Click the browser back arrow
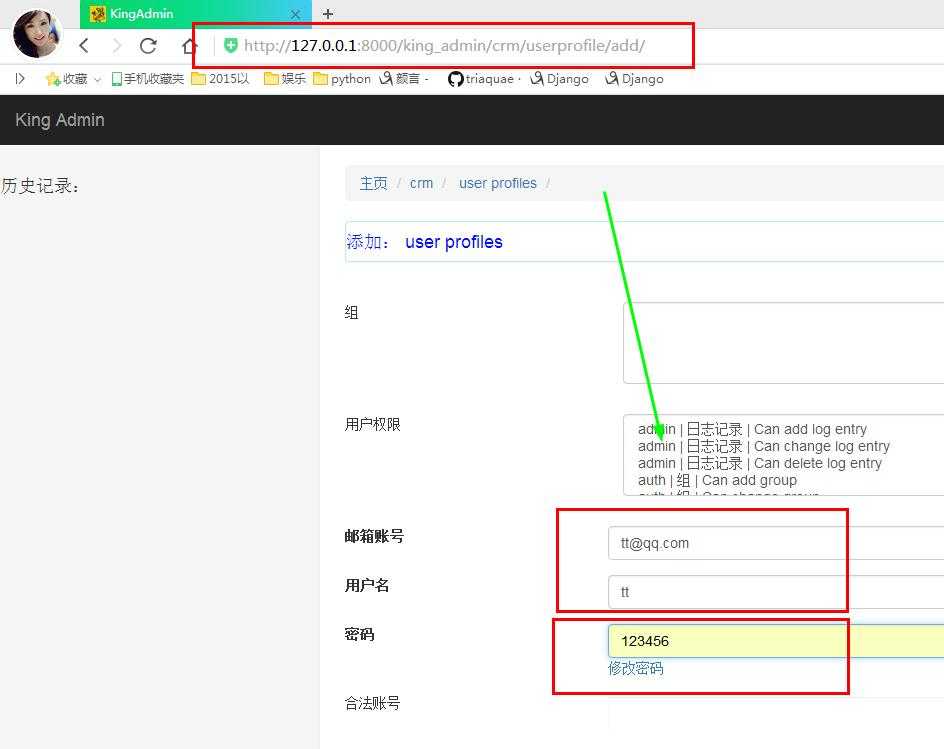Image resolution: width=944 pixels, height=749 pixels. [84, 45]
